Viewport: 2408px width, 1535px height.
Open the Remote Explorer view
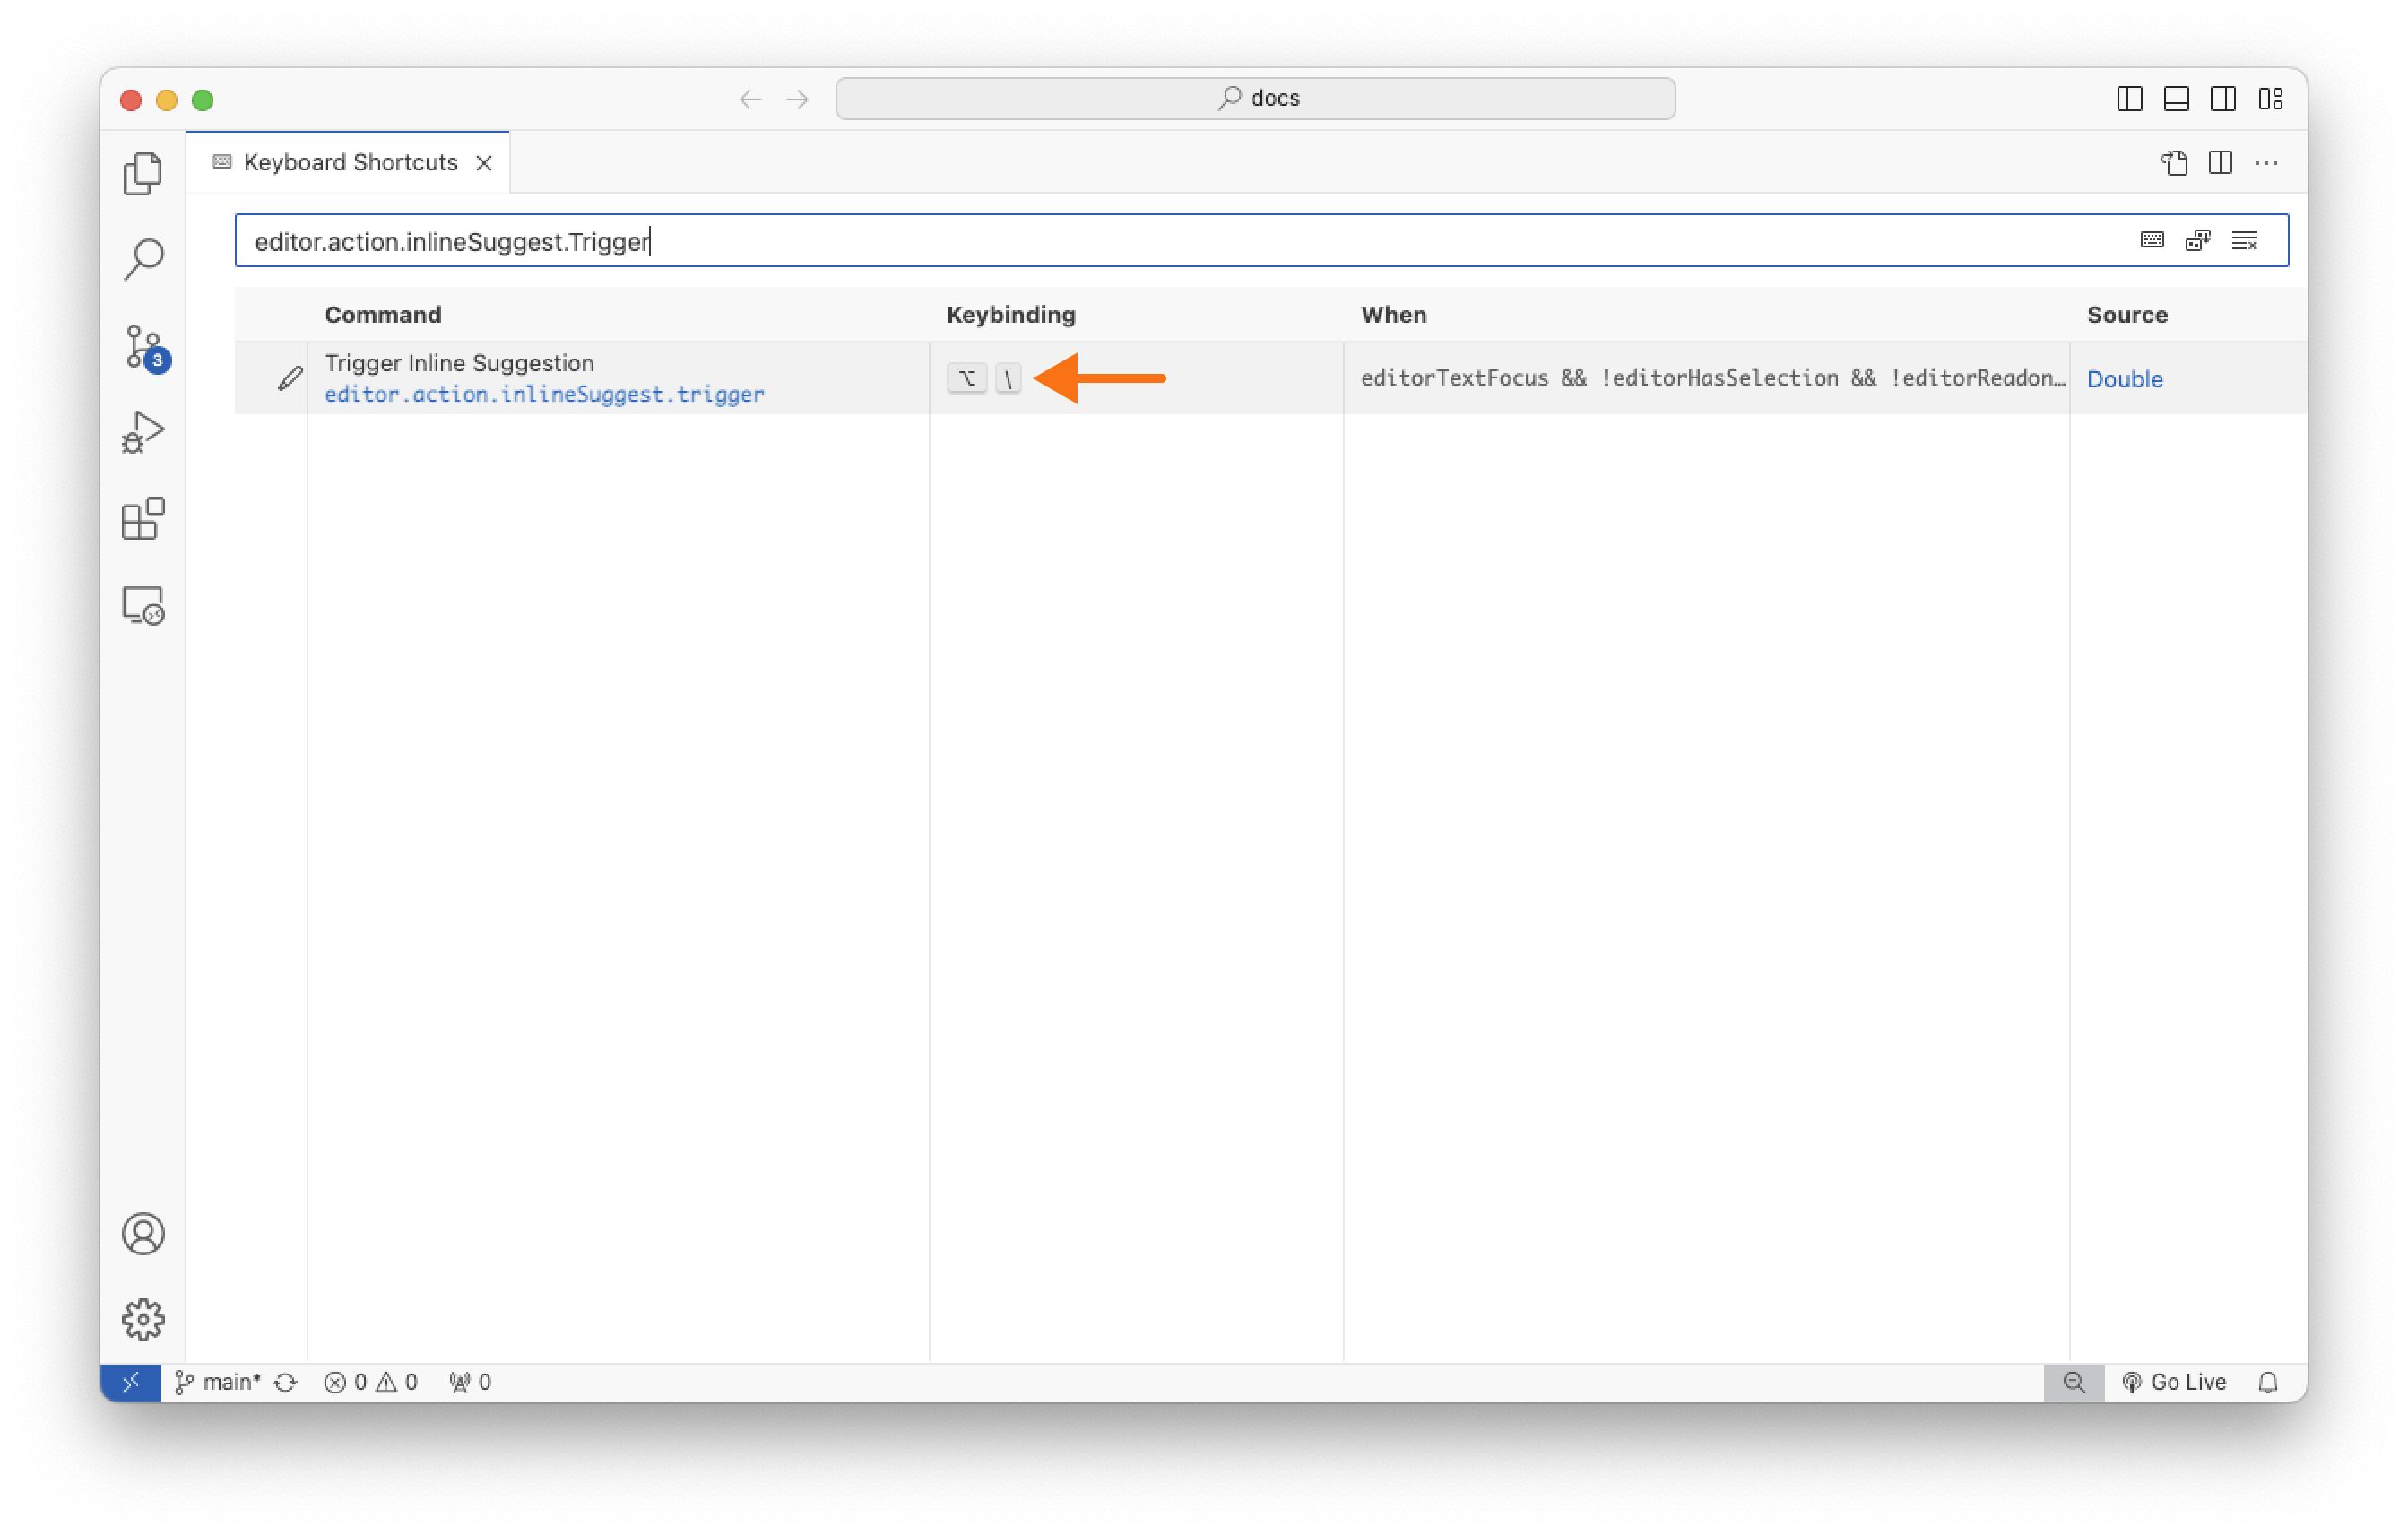143,605
